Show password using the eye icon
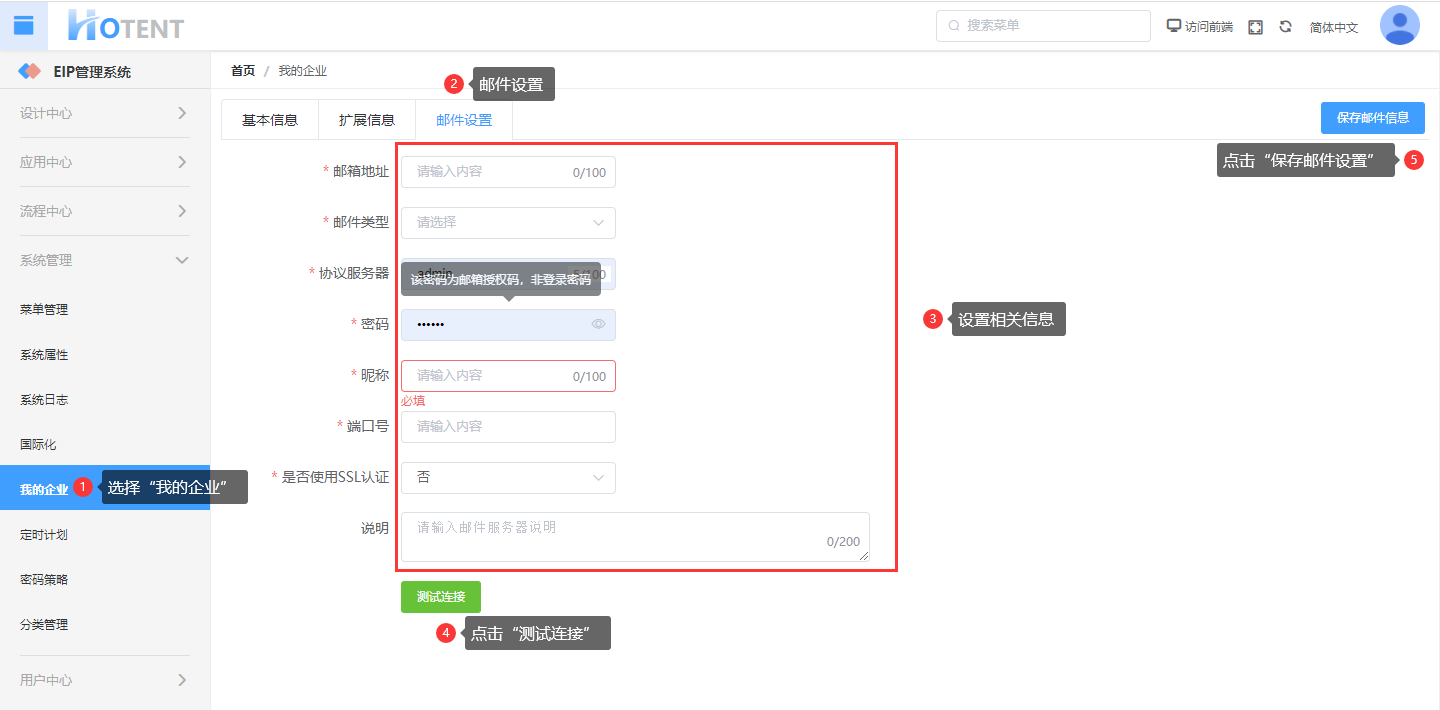1440x710 pixels. 598,324
